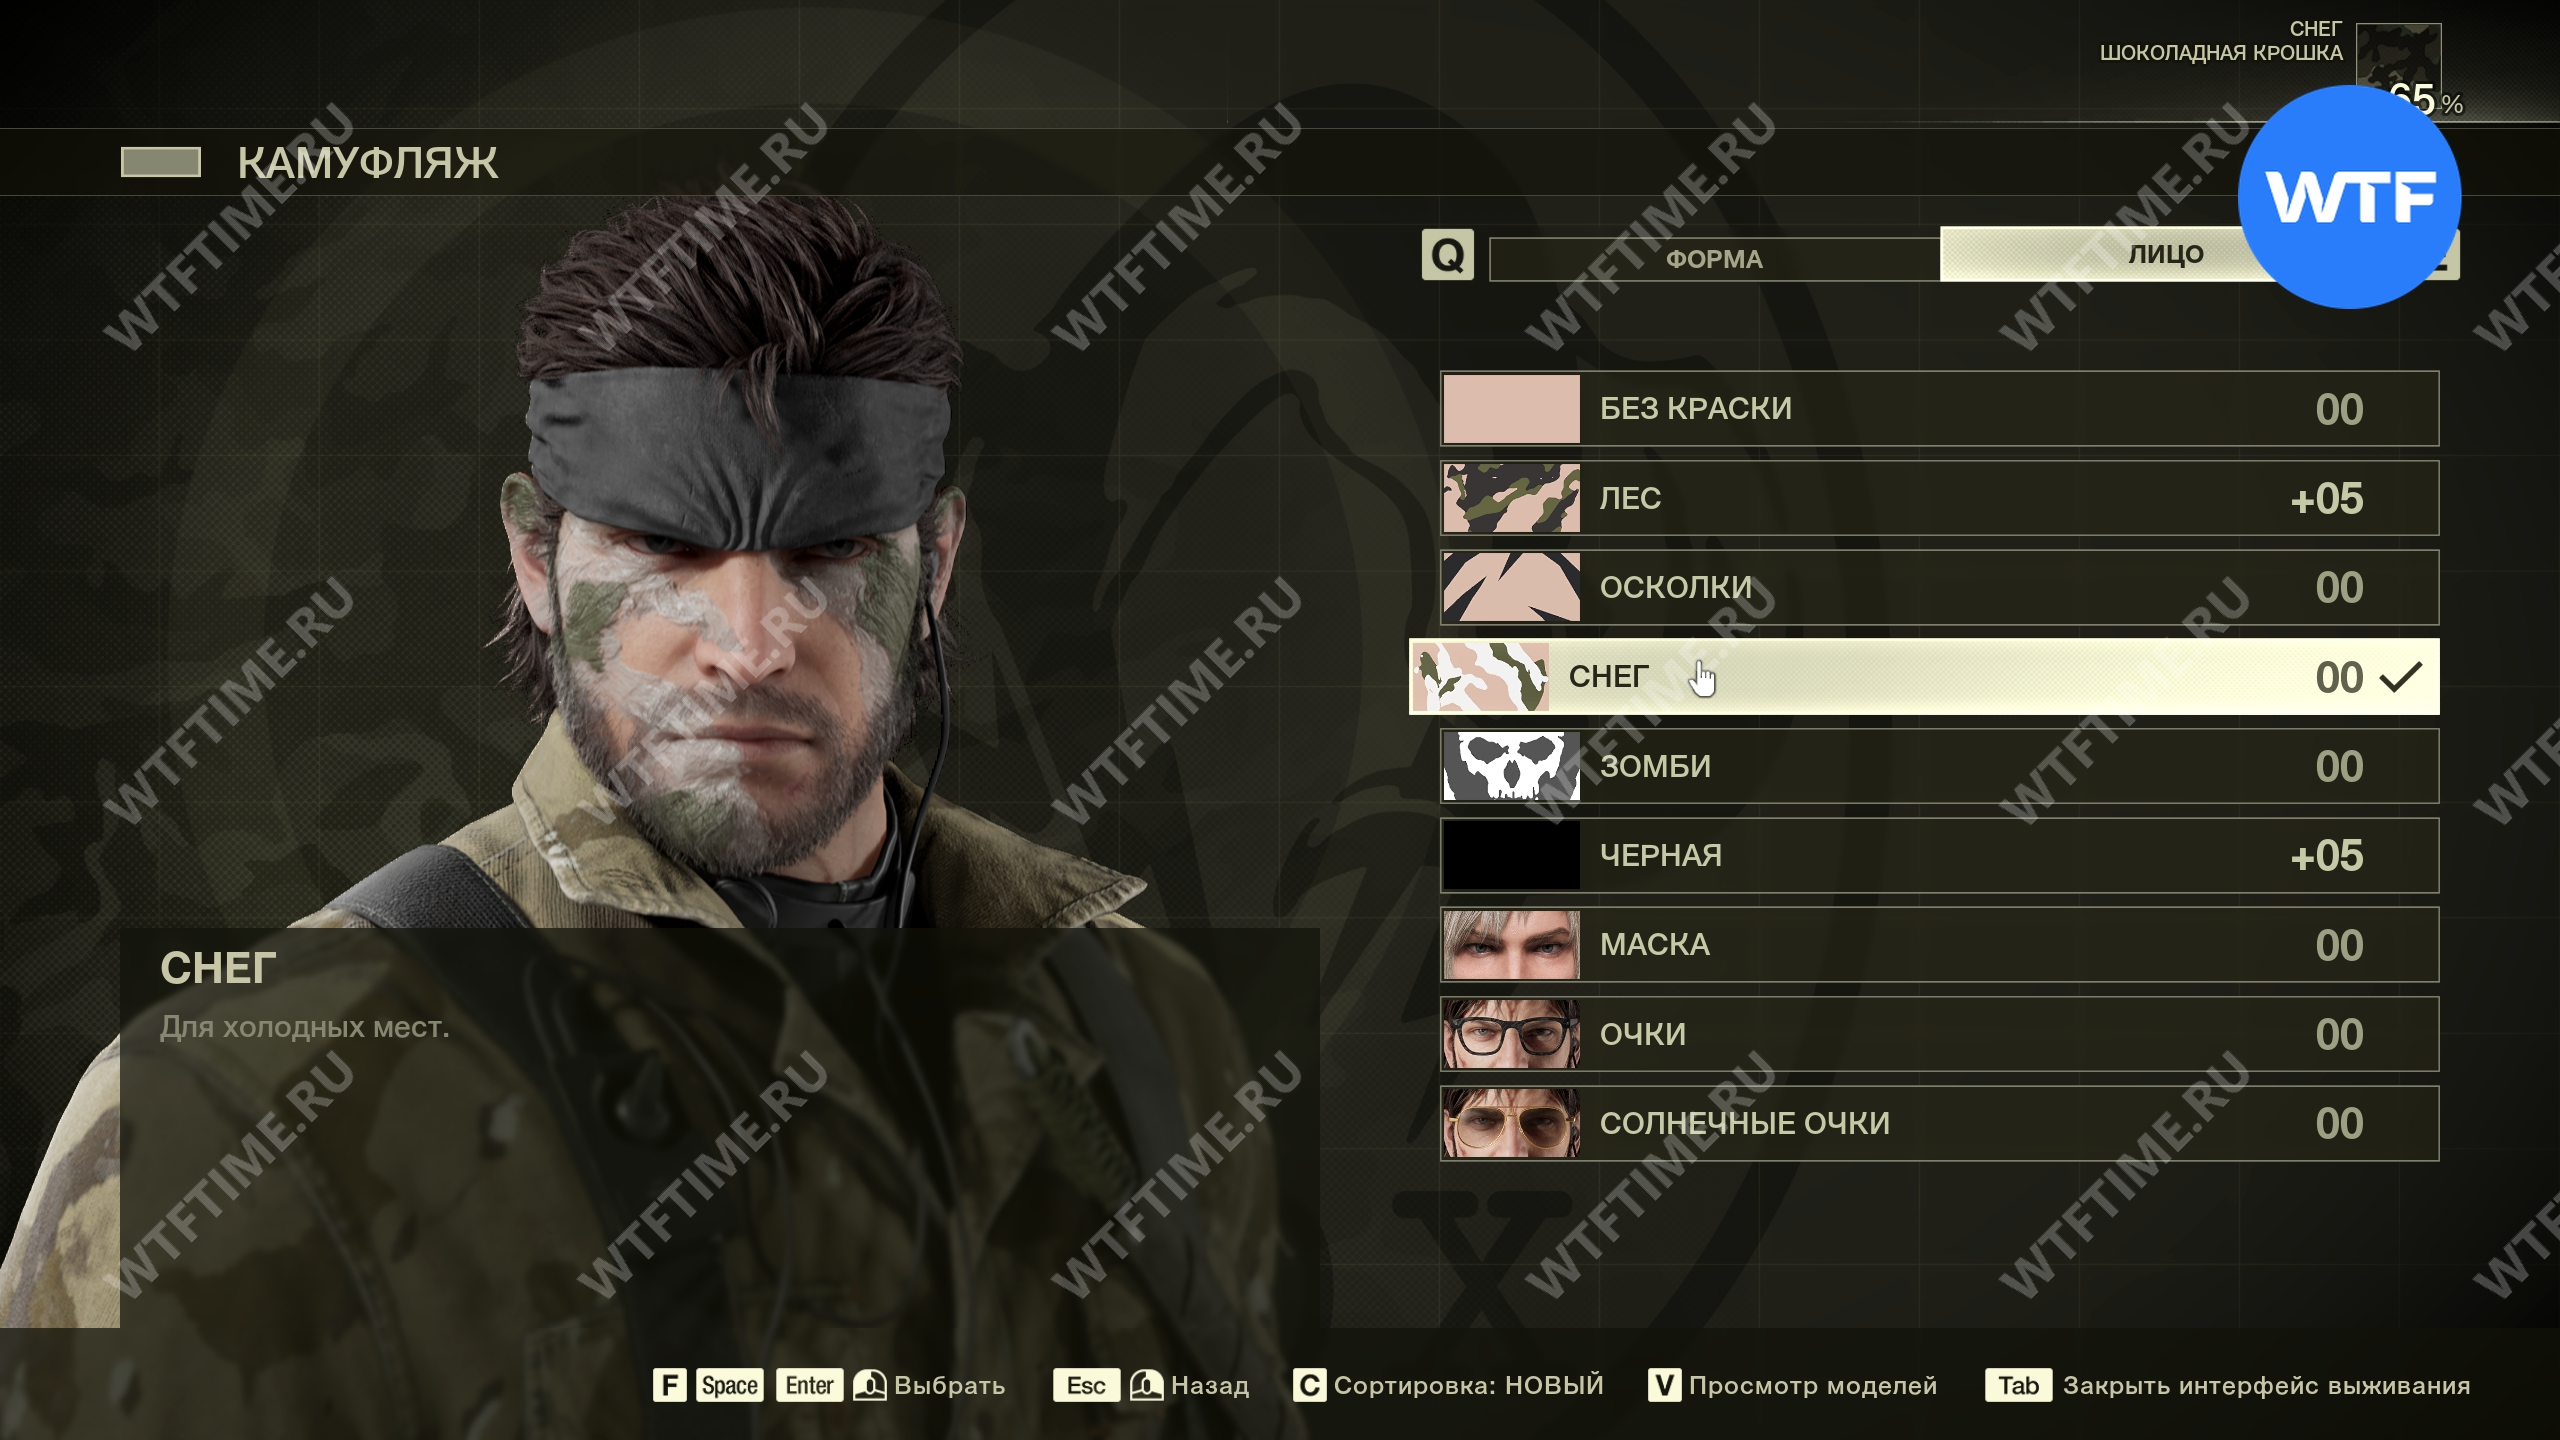Click Назад back prompt
This screenshot has height=1440, width=2560.
point(1210,1385)
